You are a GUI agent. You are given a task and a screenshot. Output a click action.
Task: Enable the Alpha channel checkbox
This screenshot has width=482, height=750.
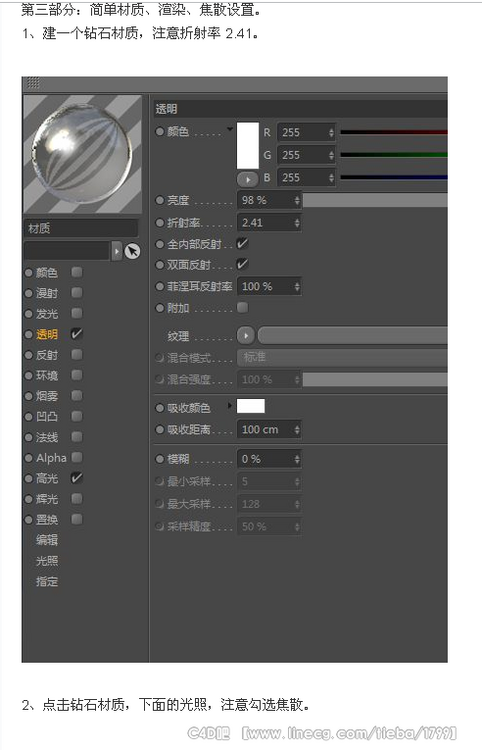[77, 457]
